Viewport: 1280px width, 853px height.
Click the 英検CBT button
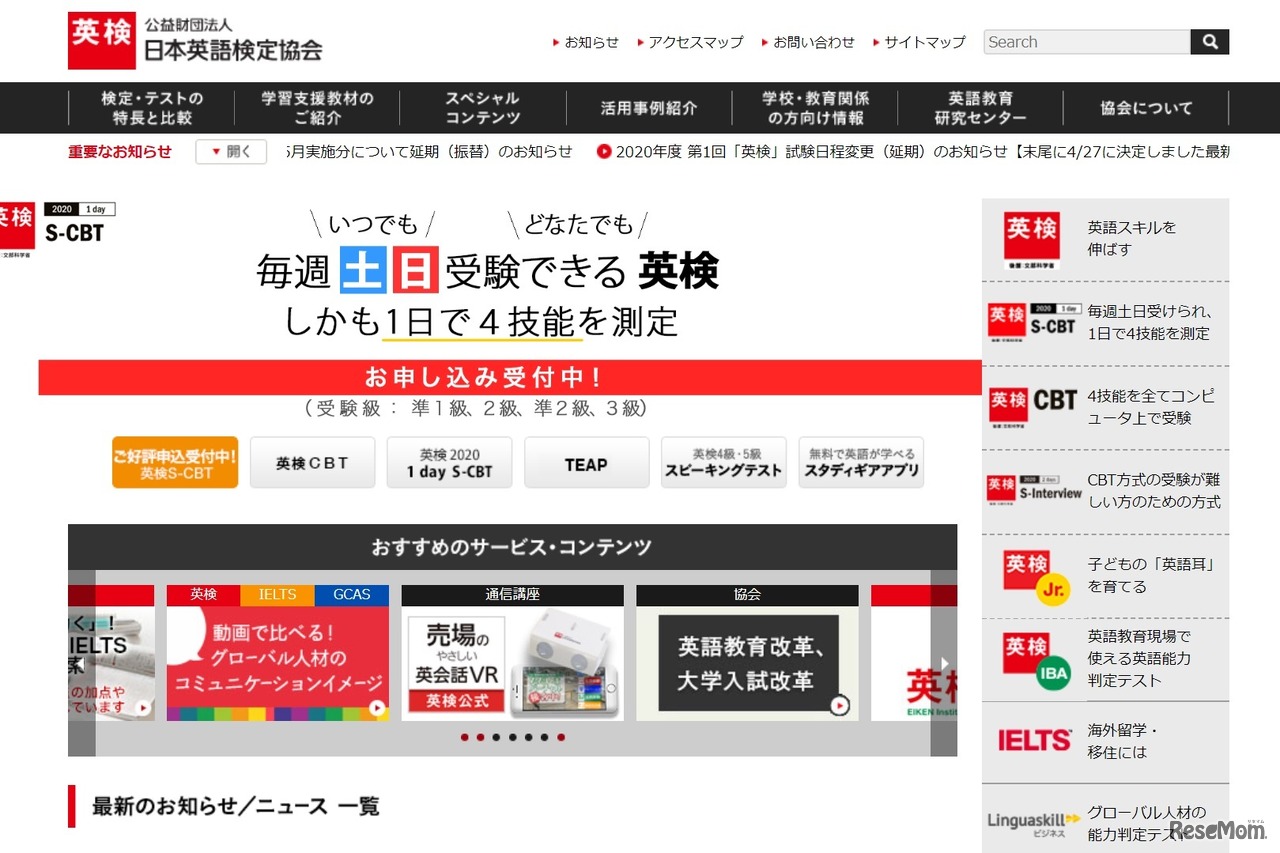coord(312,463)
